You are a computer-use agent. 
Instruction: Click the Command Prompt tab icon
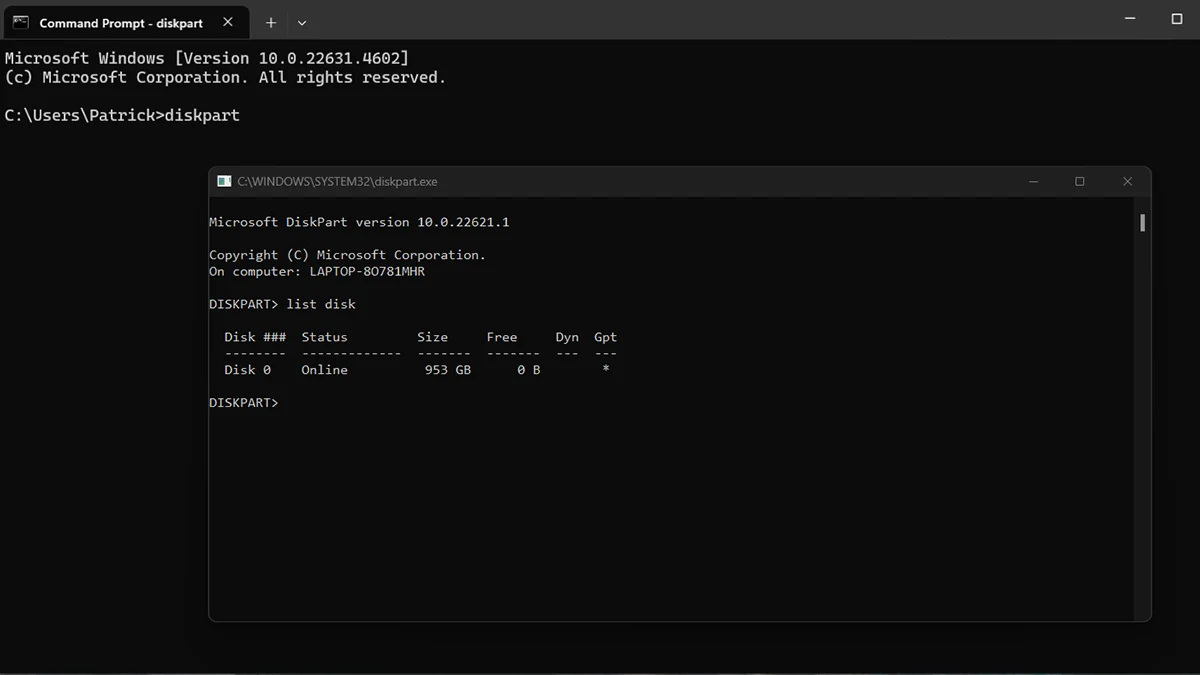click(20, 22)
